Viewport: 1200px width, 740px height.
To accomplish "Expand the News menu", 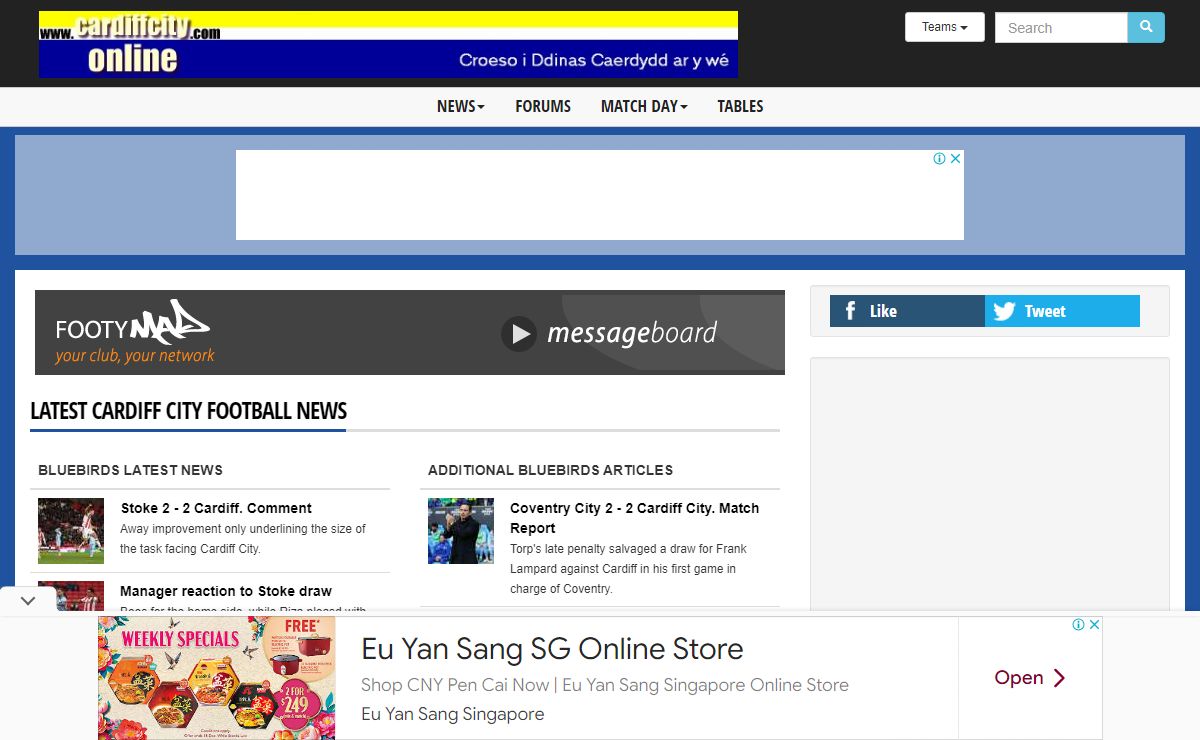I will [460, 106].
